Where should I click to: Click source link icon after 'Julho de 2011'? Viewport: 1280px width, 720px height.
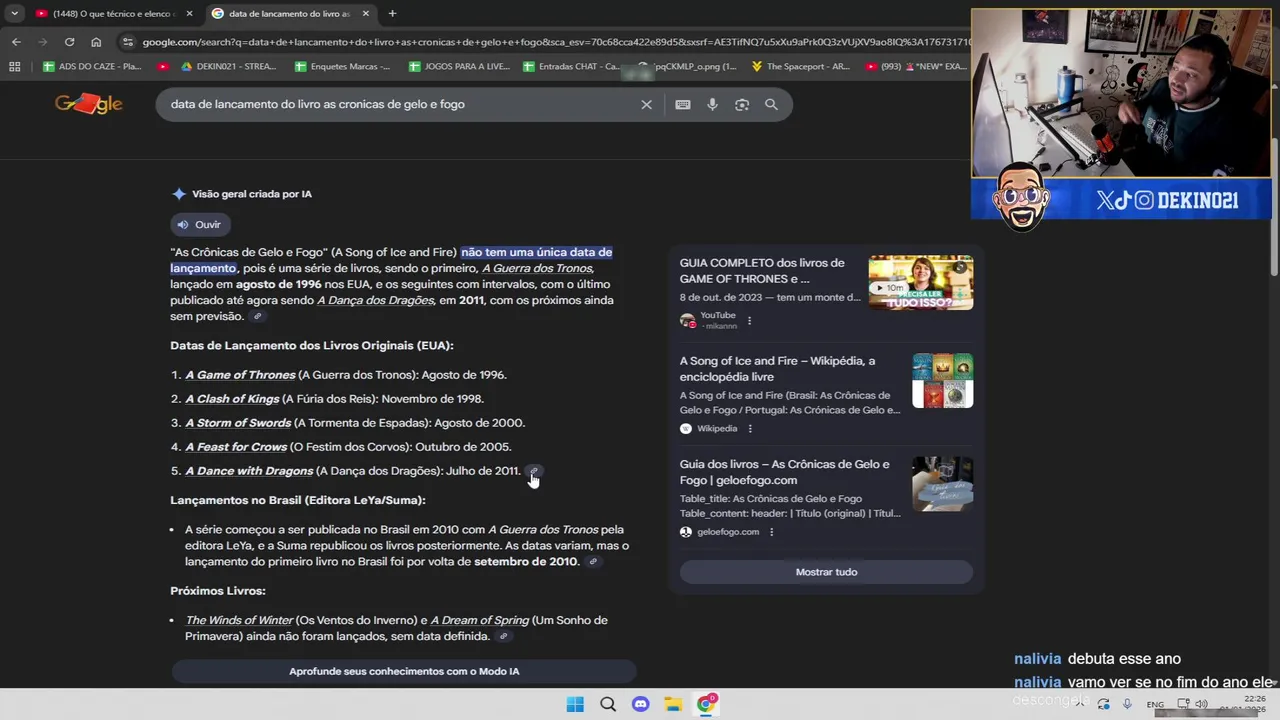[x=534, y=471]
